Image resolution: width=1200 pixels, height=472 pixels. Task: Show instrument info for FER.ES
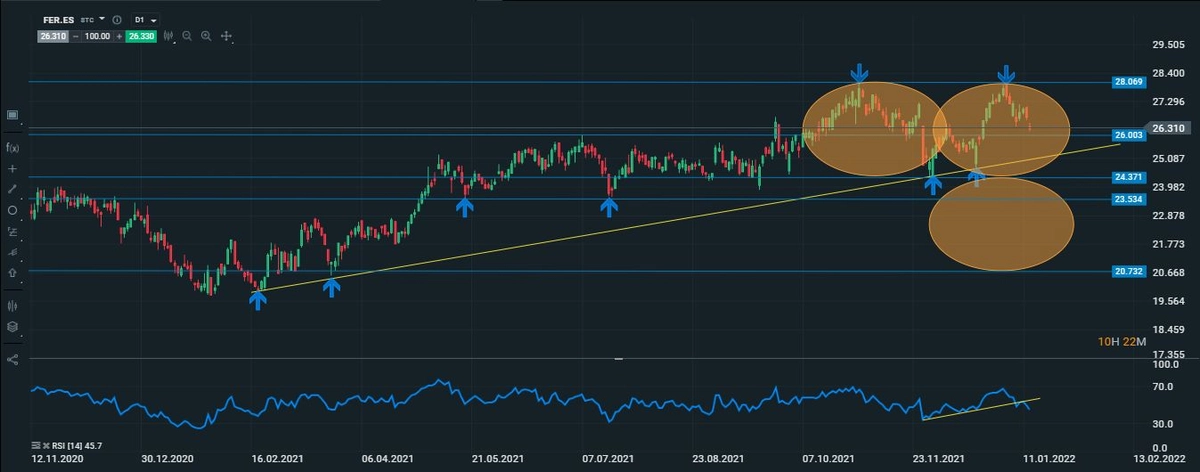coord(117,19)
